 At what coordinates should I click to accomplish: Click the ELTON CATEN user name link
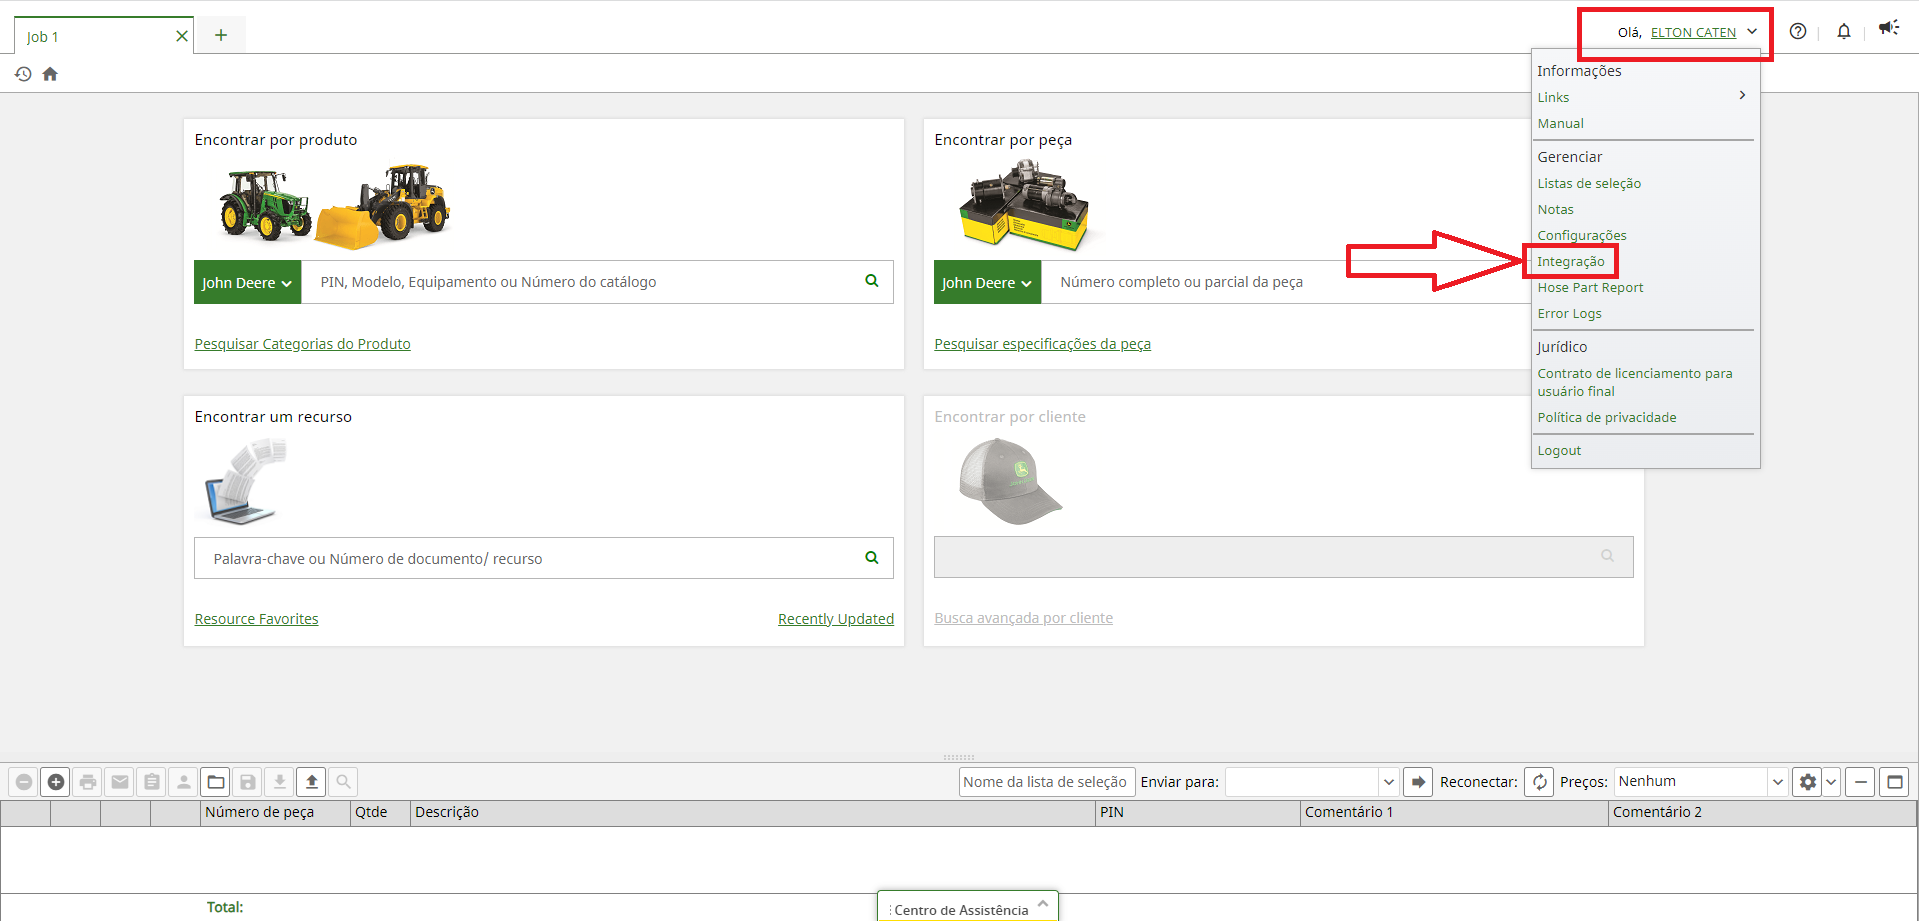(x=1693, y=32)
